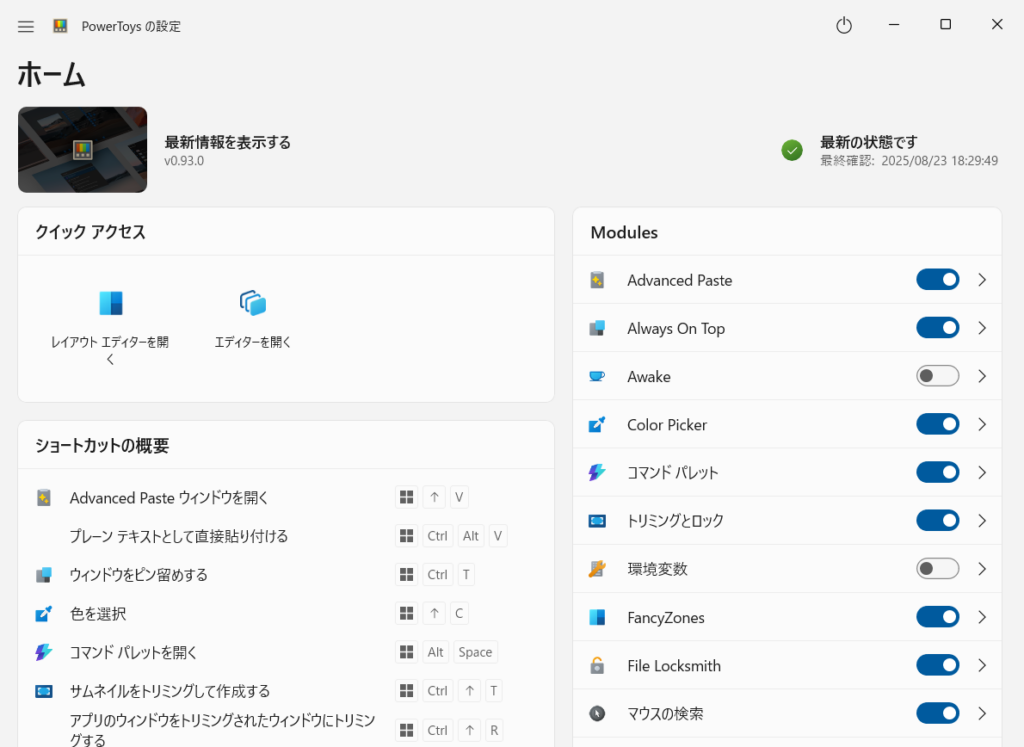Click the green up-to-date checkmark icon

[x=792, y=150]
